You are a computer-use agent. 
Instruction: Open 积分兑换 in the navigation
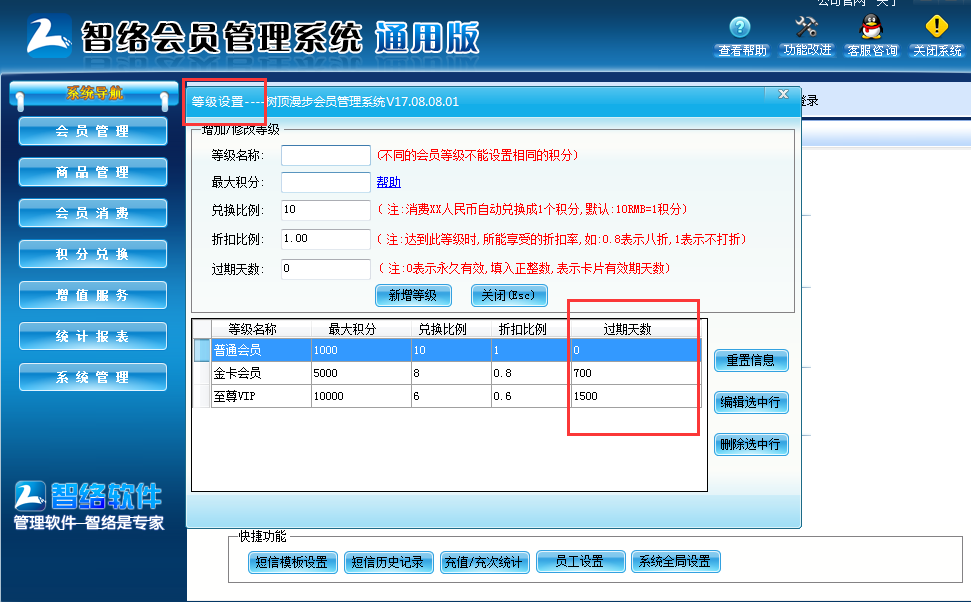pyautogui.click(x=93, y=255)
